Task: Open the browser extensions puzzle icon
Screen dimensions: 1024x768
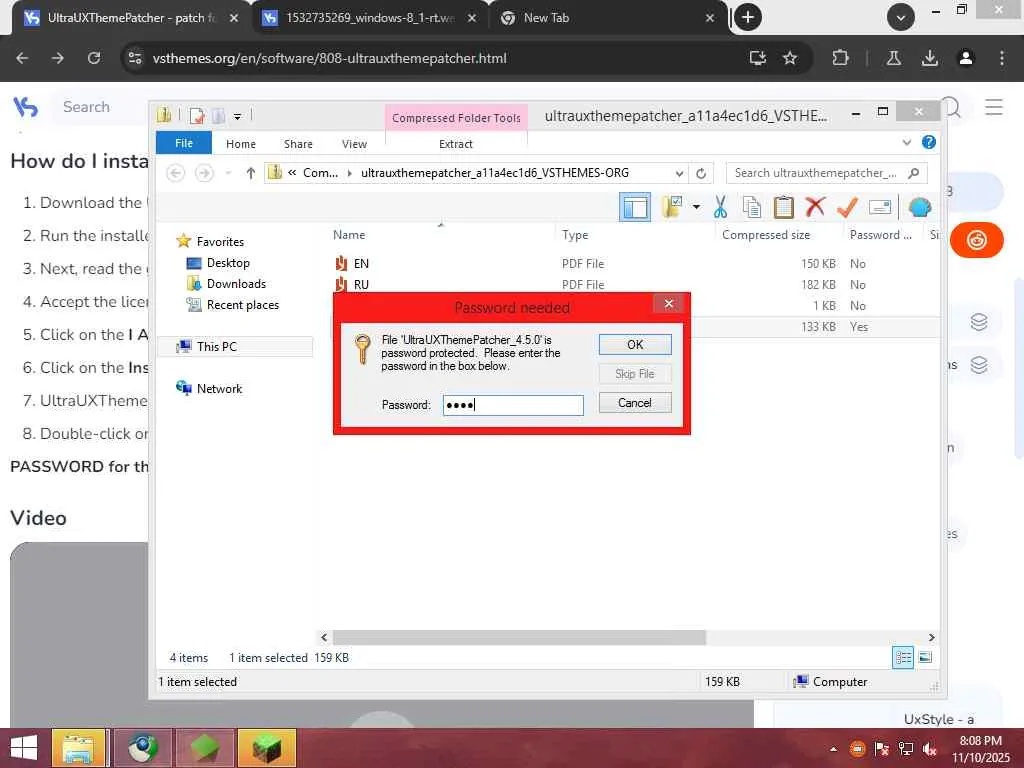Action: point(840,58)
